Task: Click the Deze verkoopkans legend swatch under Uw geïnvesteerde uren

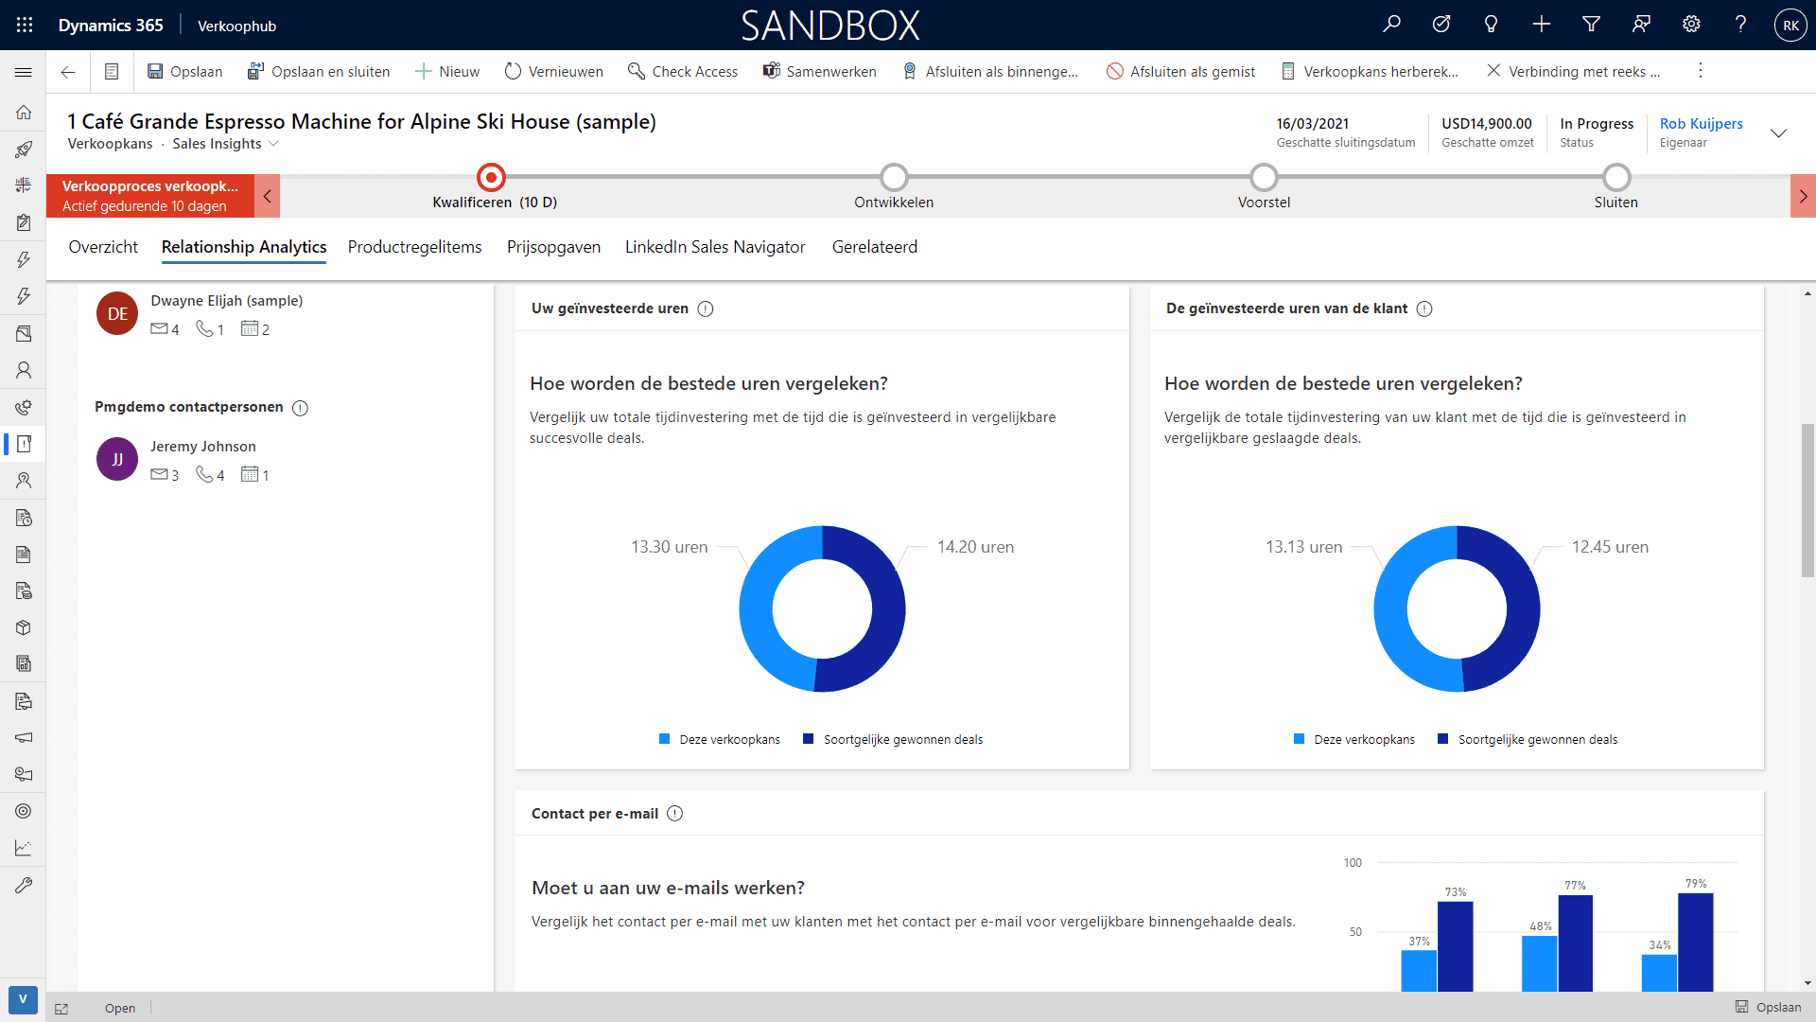Action: point(665,739)
